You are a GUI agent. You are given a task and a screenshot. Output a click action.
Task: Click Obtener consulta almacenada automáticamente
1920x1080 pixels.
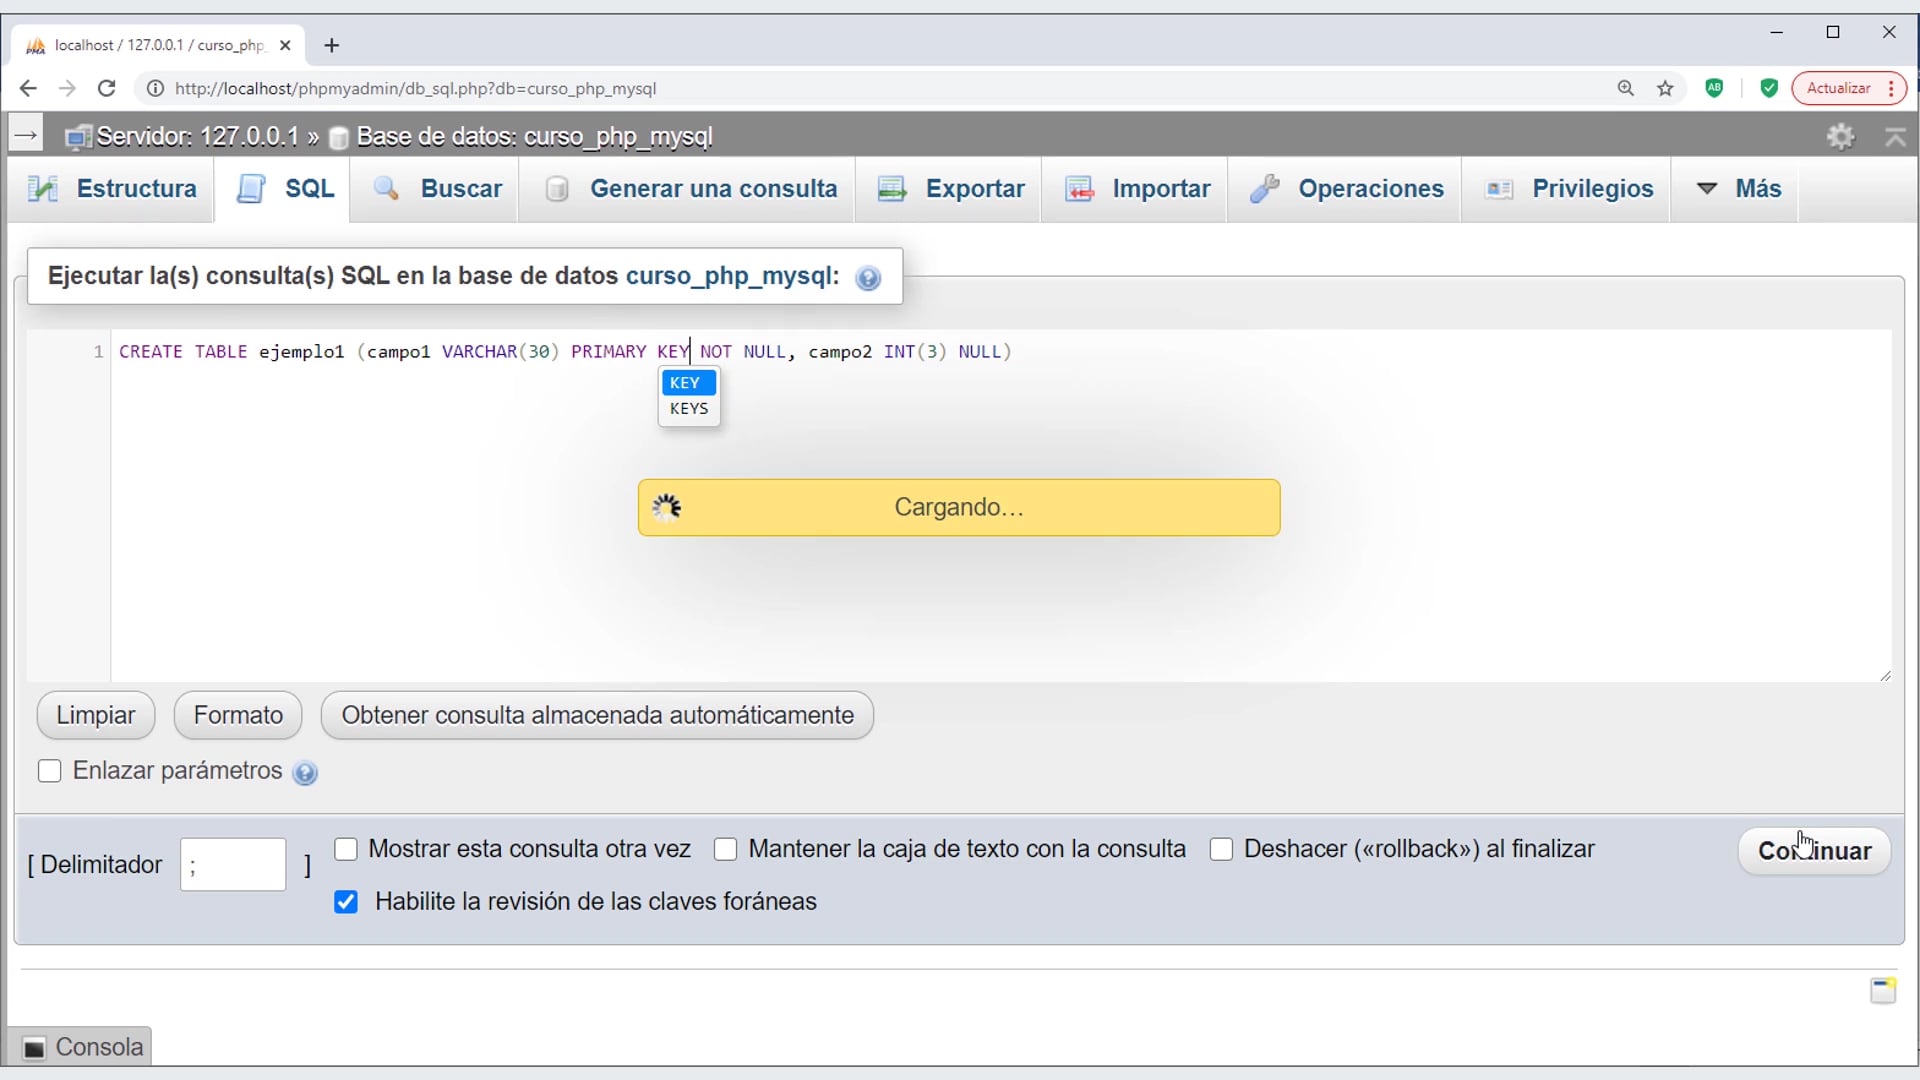click(597, 715)
